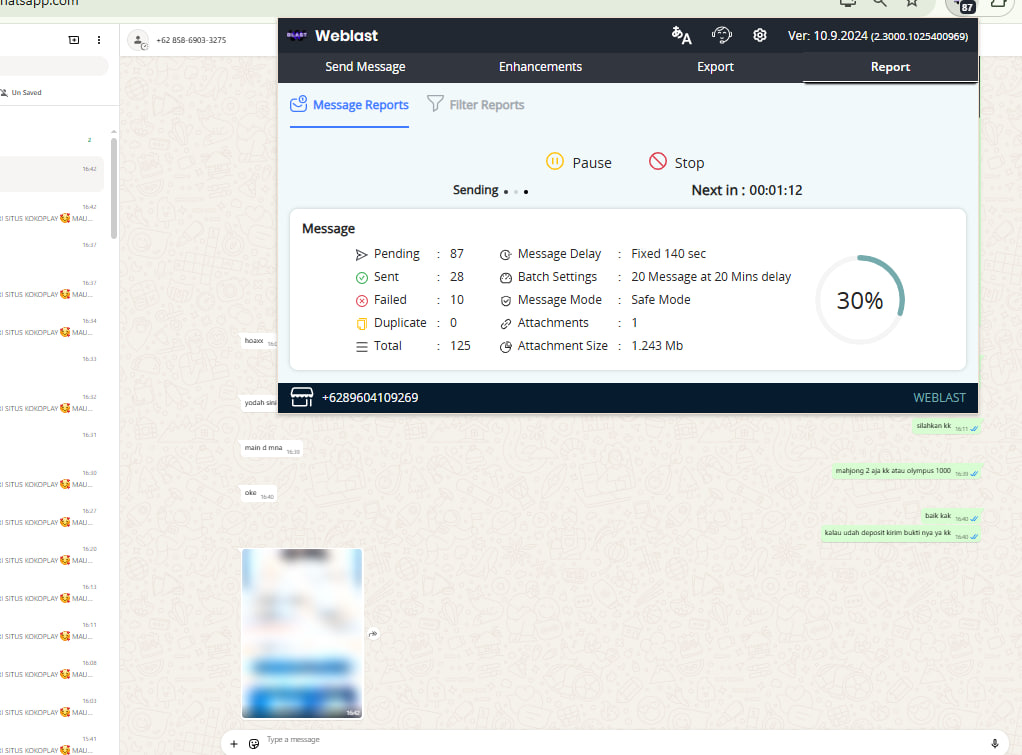Open the Weblast translate language icon

681,35
